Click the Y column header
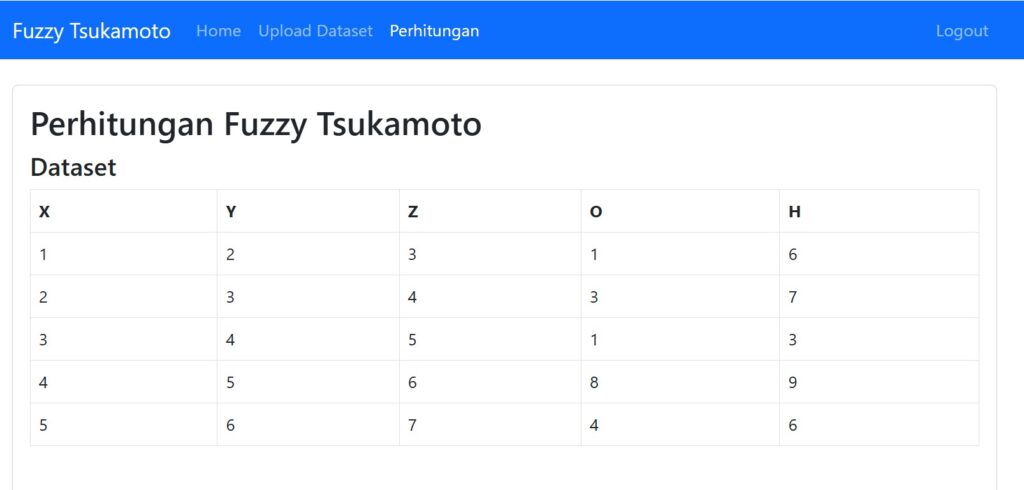This screenshot has height=490, width=1024. 308,211
